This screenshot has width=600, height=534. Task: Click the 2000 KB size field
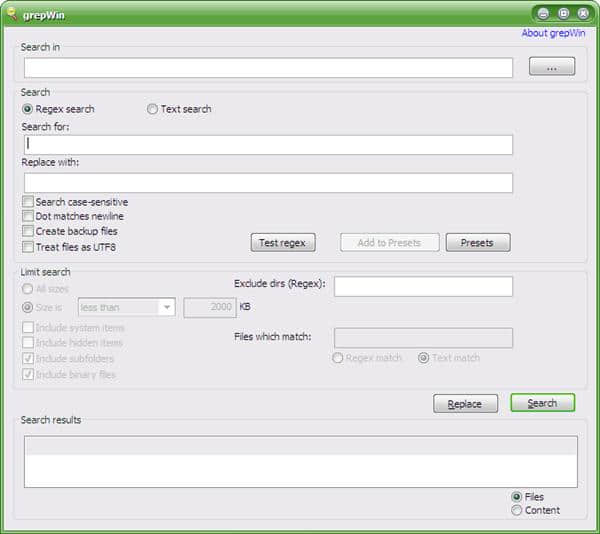210,307
